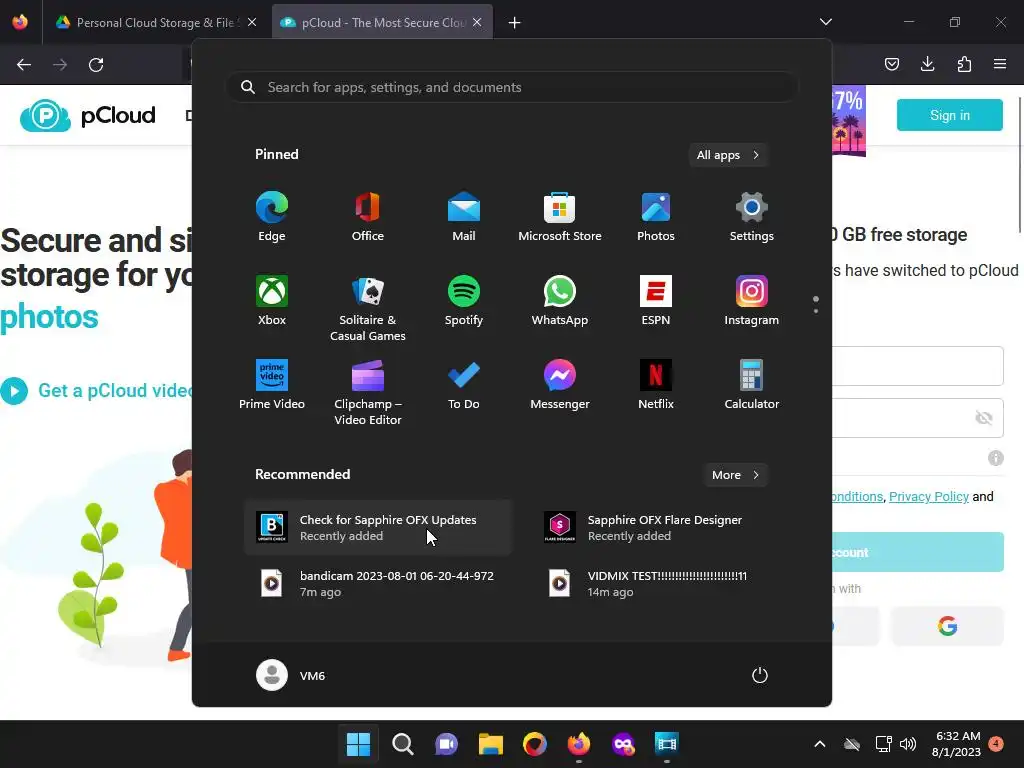Open Edge from the pinned apps
The height and width of the screenshot is (768, 1024).
[x=272, y=217]
